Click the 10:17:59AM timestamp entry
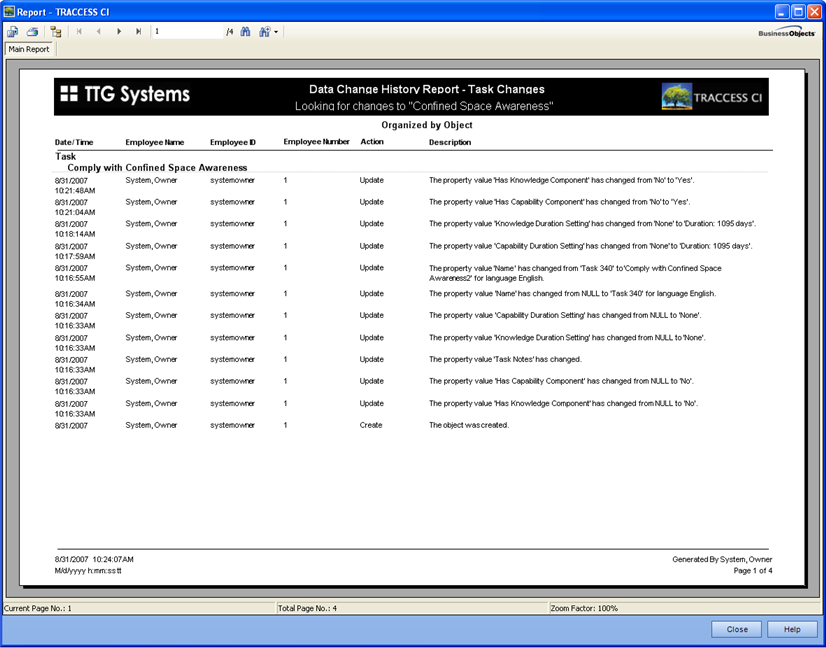Viewport: 826px width, 648px height. (x=75, y=256)
